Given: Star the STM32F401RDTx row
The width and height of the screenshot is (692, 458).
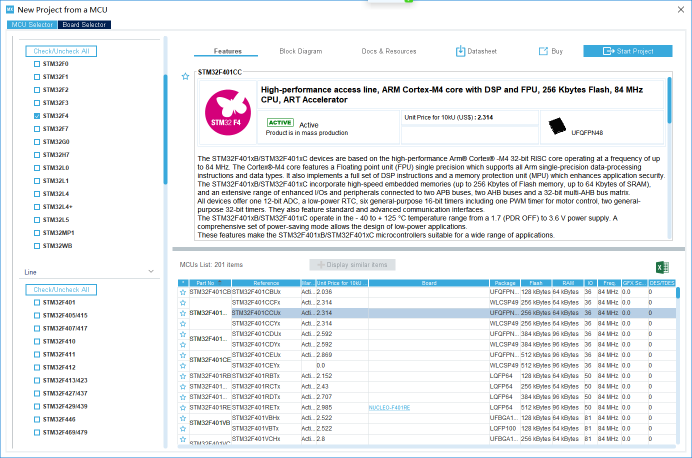Looking at the screenshot, I should [x=183, y=397].
